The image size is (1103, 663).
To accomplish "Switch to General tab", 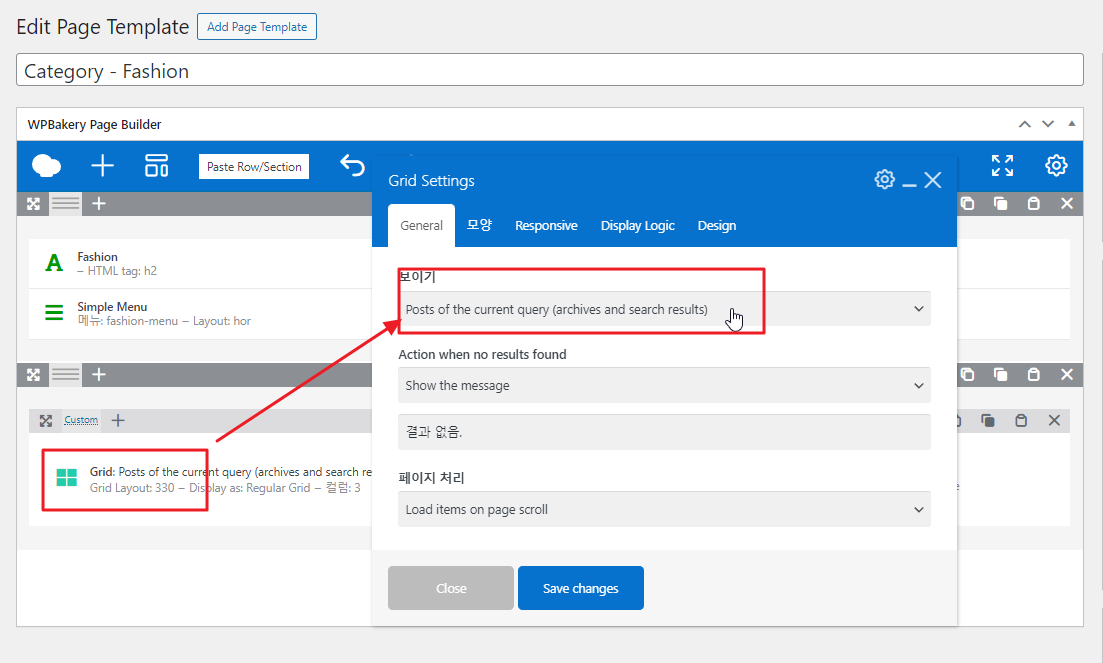I will click(x=421, y=226).
